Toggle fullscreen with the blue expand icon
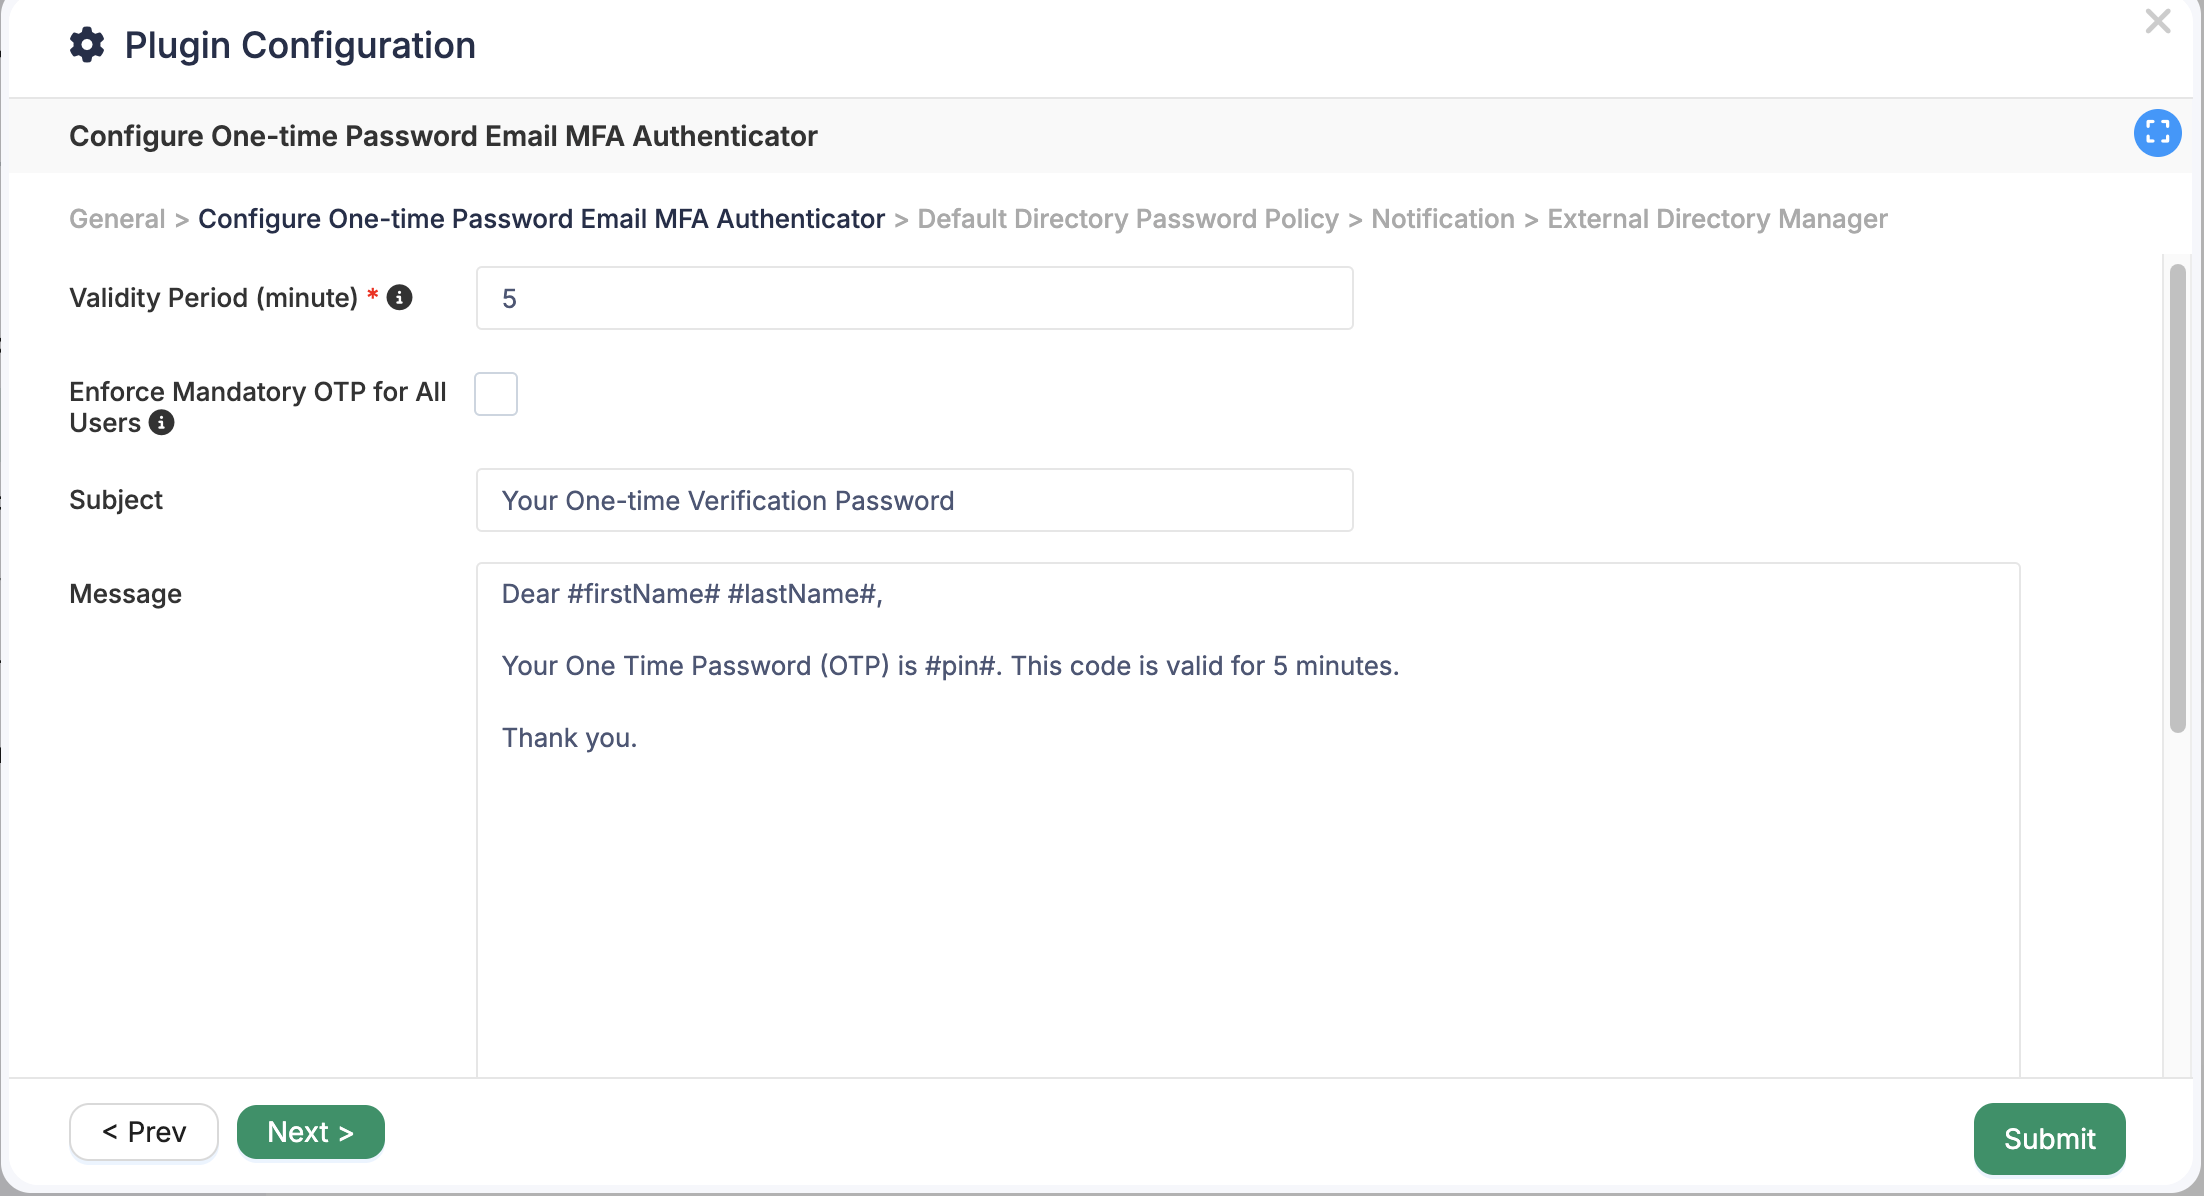Screen dimensions: 2204x1196 pos(2157,133)
